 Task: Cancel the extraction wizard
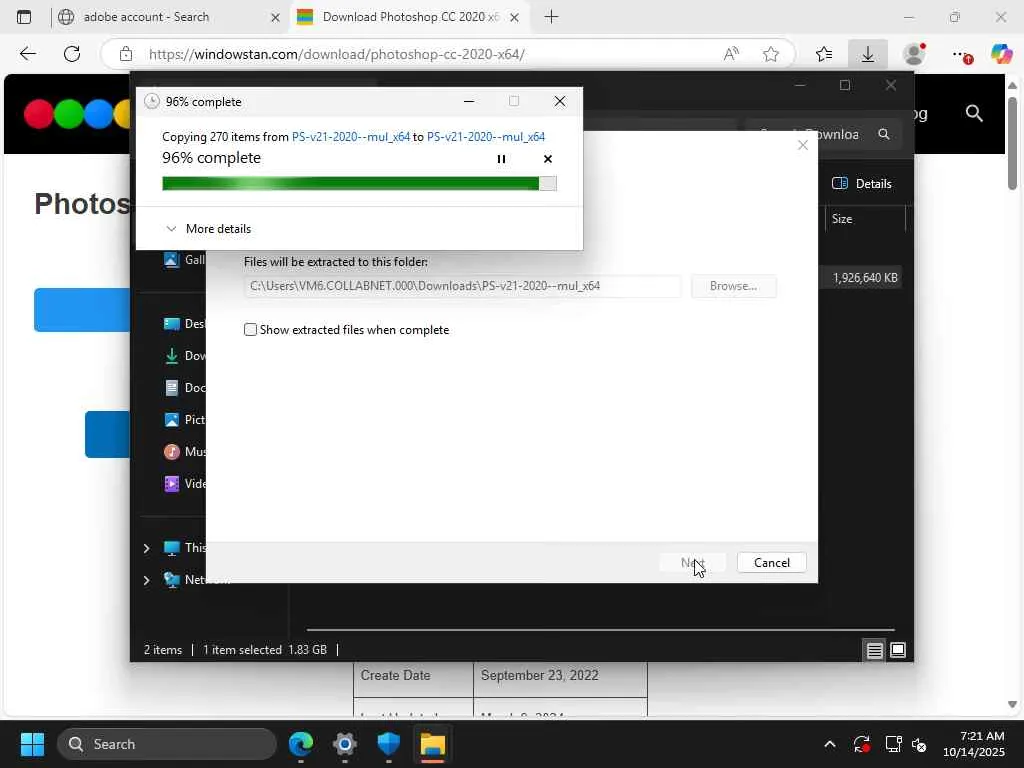pyautogui.click(x=771, y=562)
